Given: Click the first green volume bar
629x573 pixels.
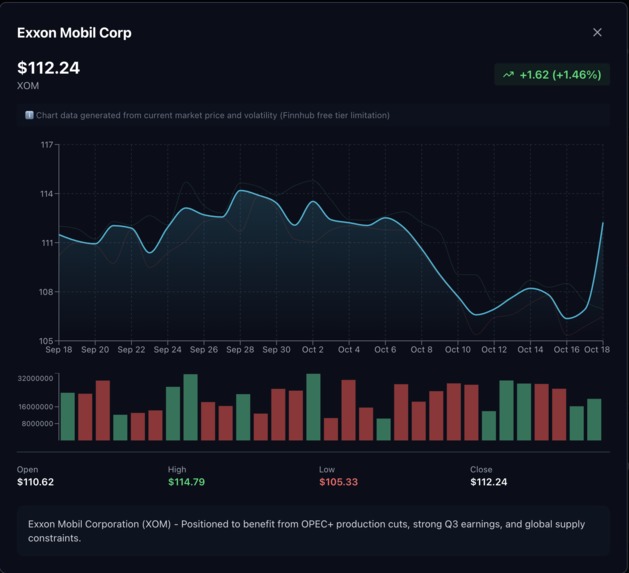Looking at the screenshot, I should [68, 417].
